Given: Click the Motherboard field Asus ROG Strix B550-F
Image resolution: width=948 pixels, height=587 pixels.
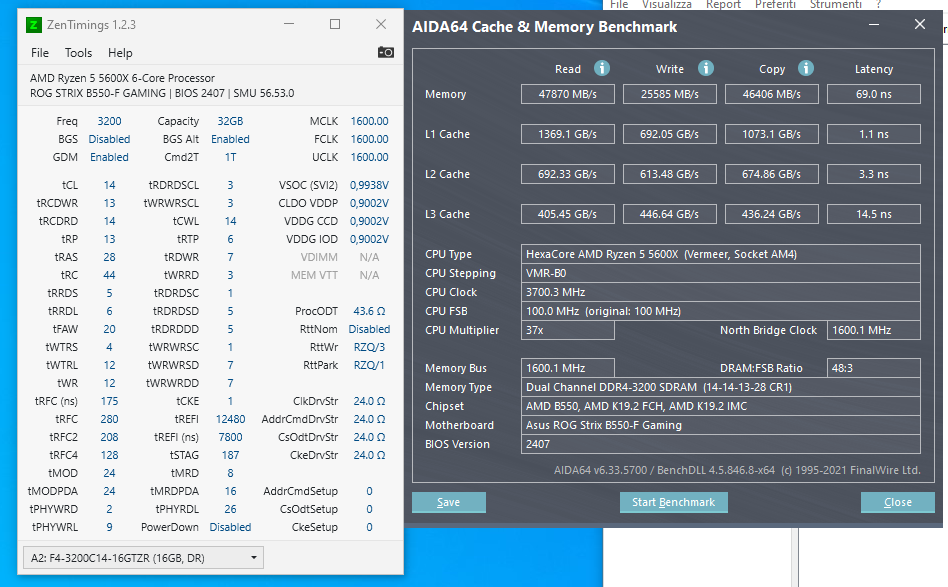Looking at the screenshot, I should (x=721, y=425).
